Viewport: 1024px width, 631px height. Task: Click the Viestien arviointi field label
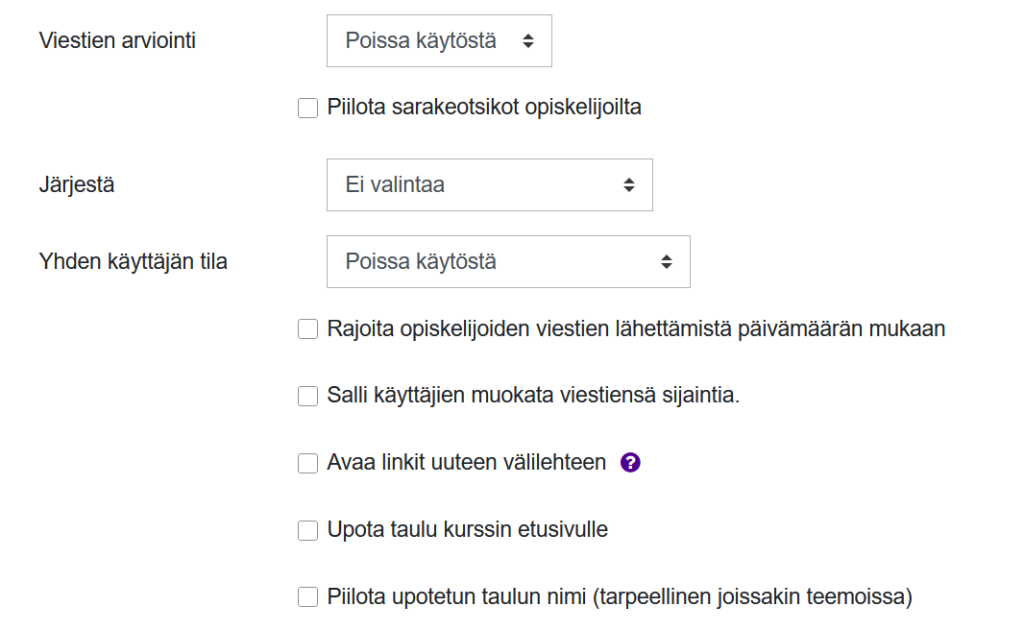(x=116, y=41)
